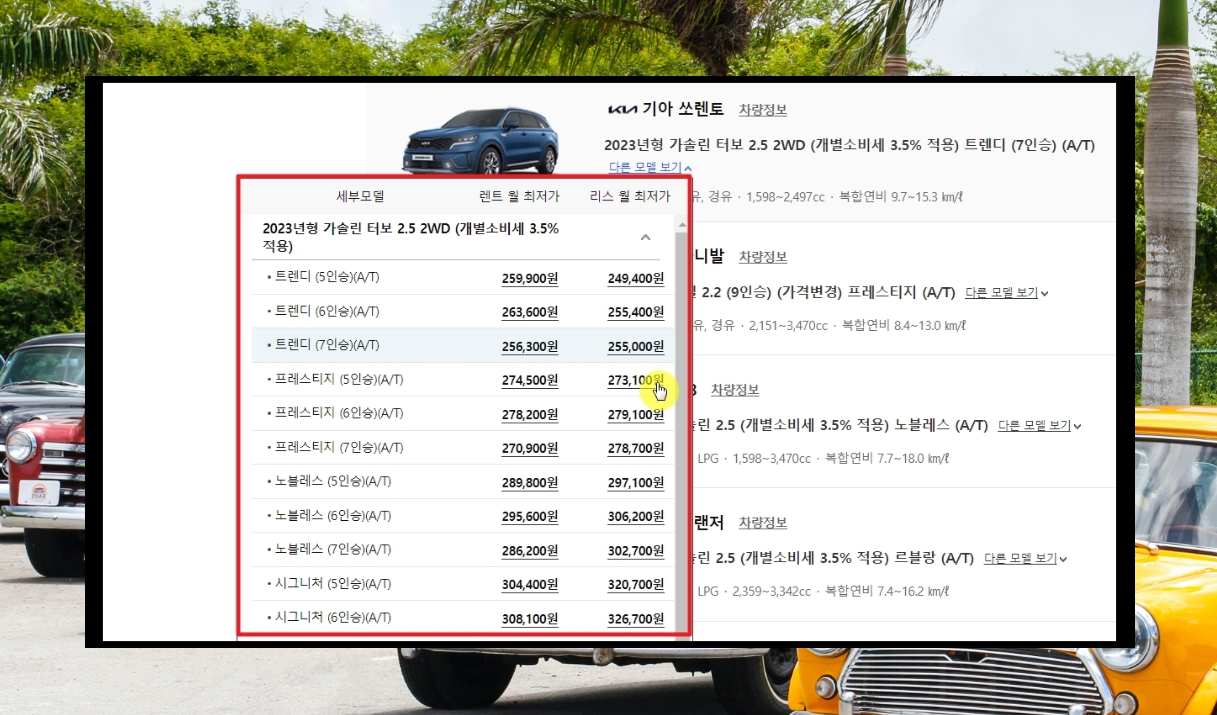Image resolution: width=1217 pixels, height=715 pixels.
Task: Click lease price 255,000원
Action: [636, 347]
